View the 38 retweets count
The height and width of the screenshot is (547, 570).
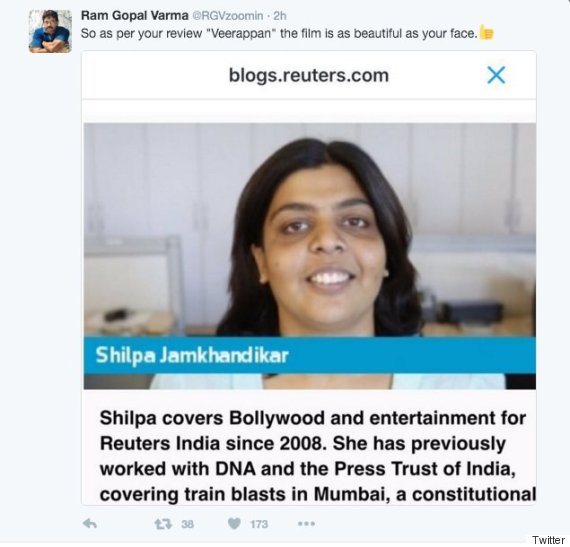click(x=187, y=524)
